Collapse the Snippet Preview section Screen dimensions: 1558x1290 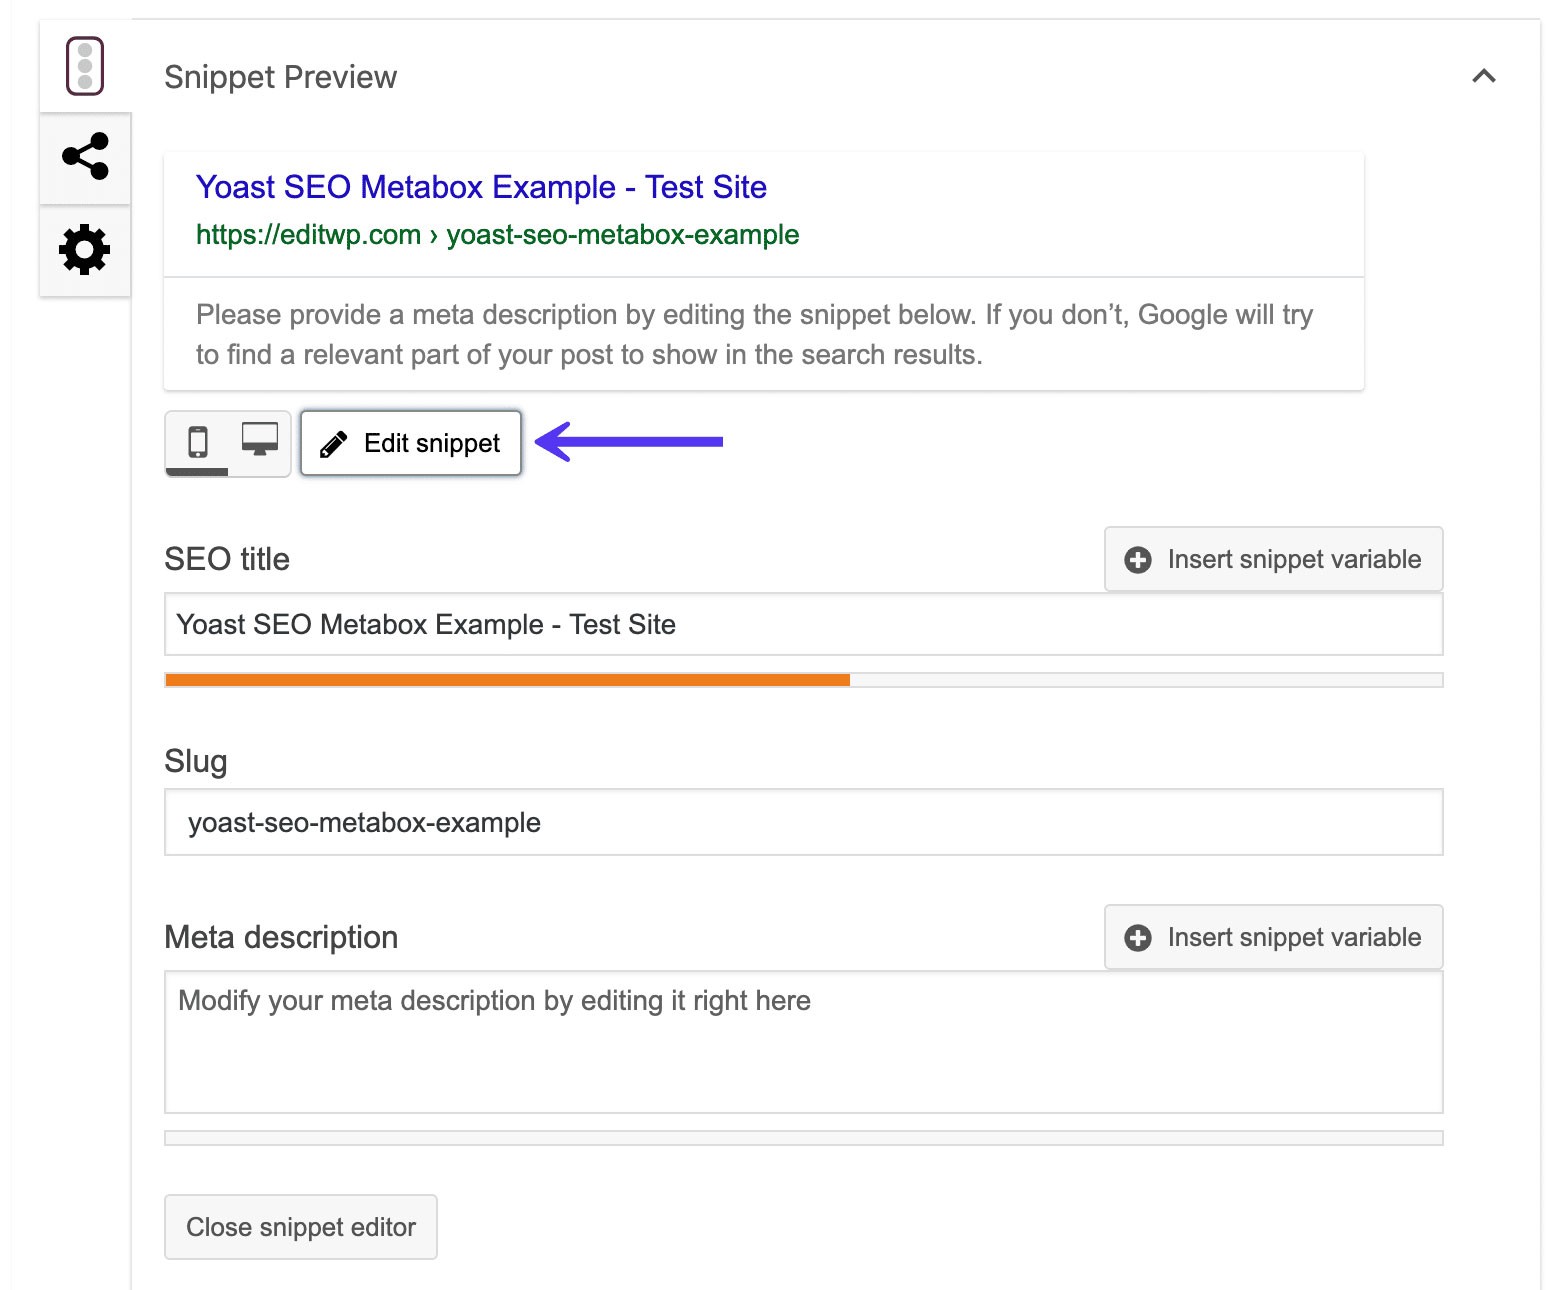pyautogui.click(x=1484, y=76)
